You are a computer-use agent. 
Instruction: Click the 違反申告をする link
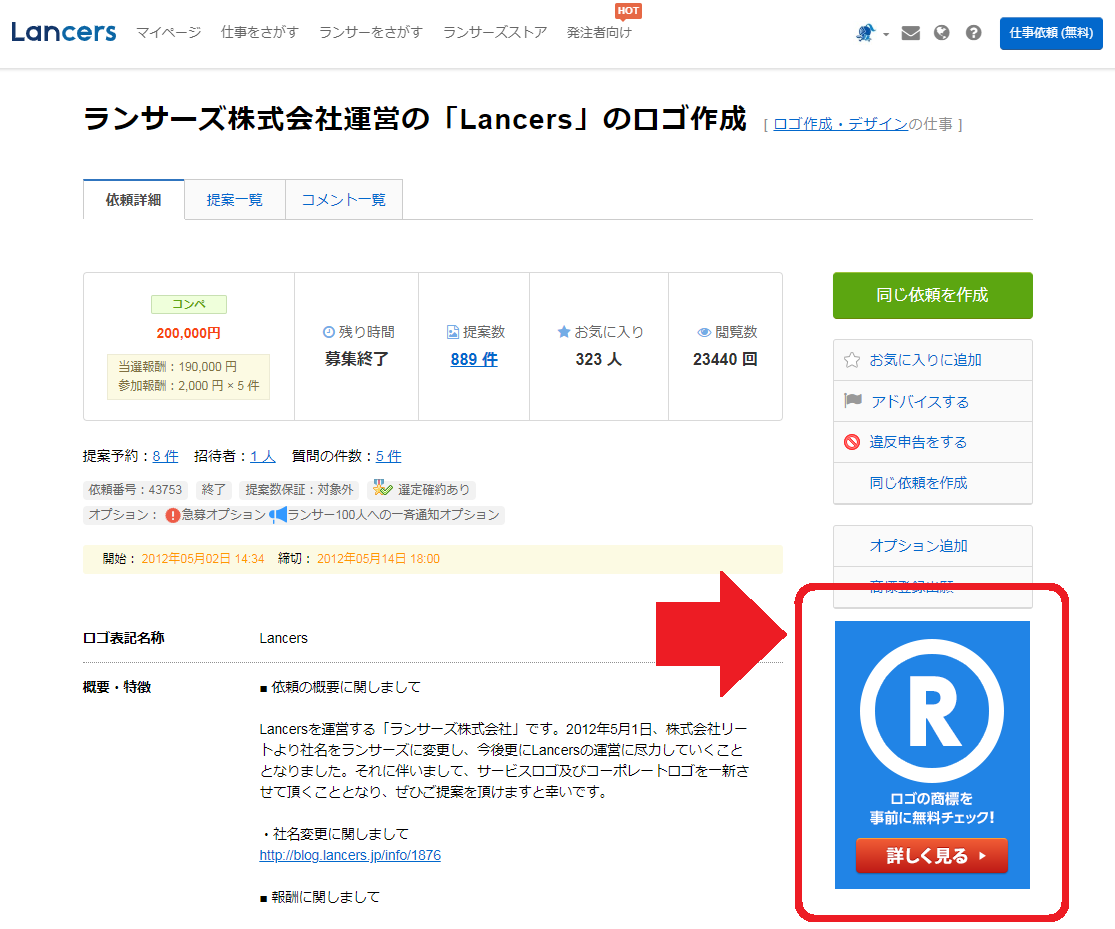(x=918, y=442)
